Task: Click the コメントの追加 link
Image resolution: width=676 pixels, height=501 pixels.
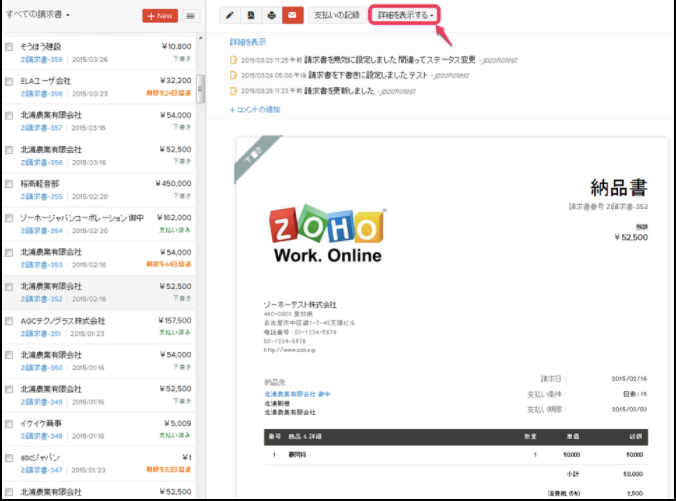Action: click(x=255, y=109)
